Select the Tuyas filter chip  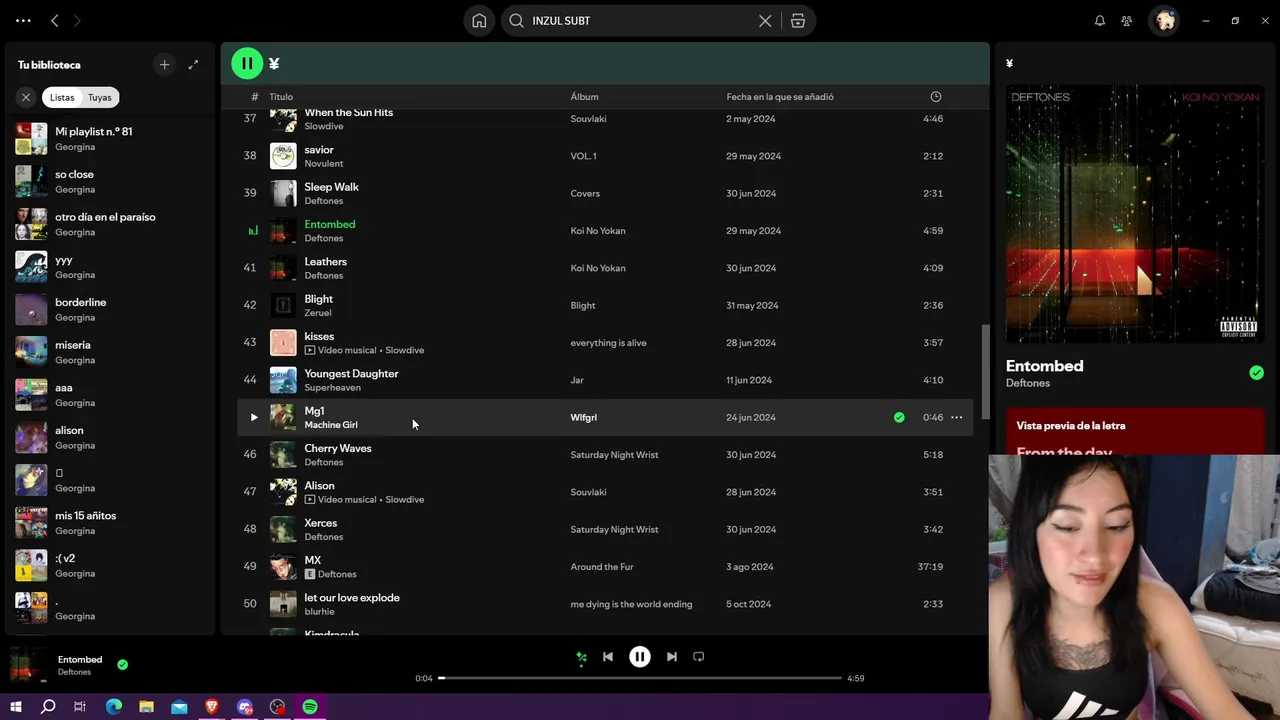100,97
